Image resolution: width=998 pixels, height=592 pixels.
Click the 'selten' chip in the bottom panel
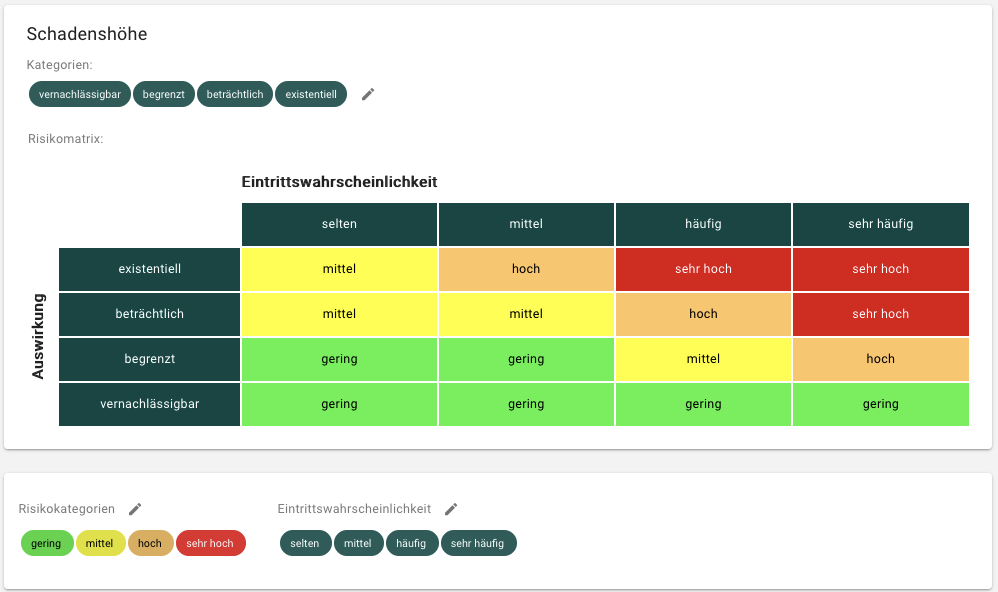305,543
